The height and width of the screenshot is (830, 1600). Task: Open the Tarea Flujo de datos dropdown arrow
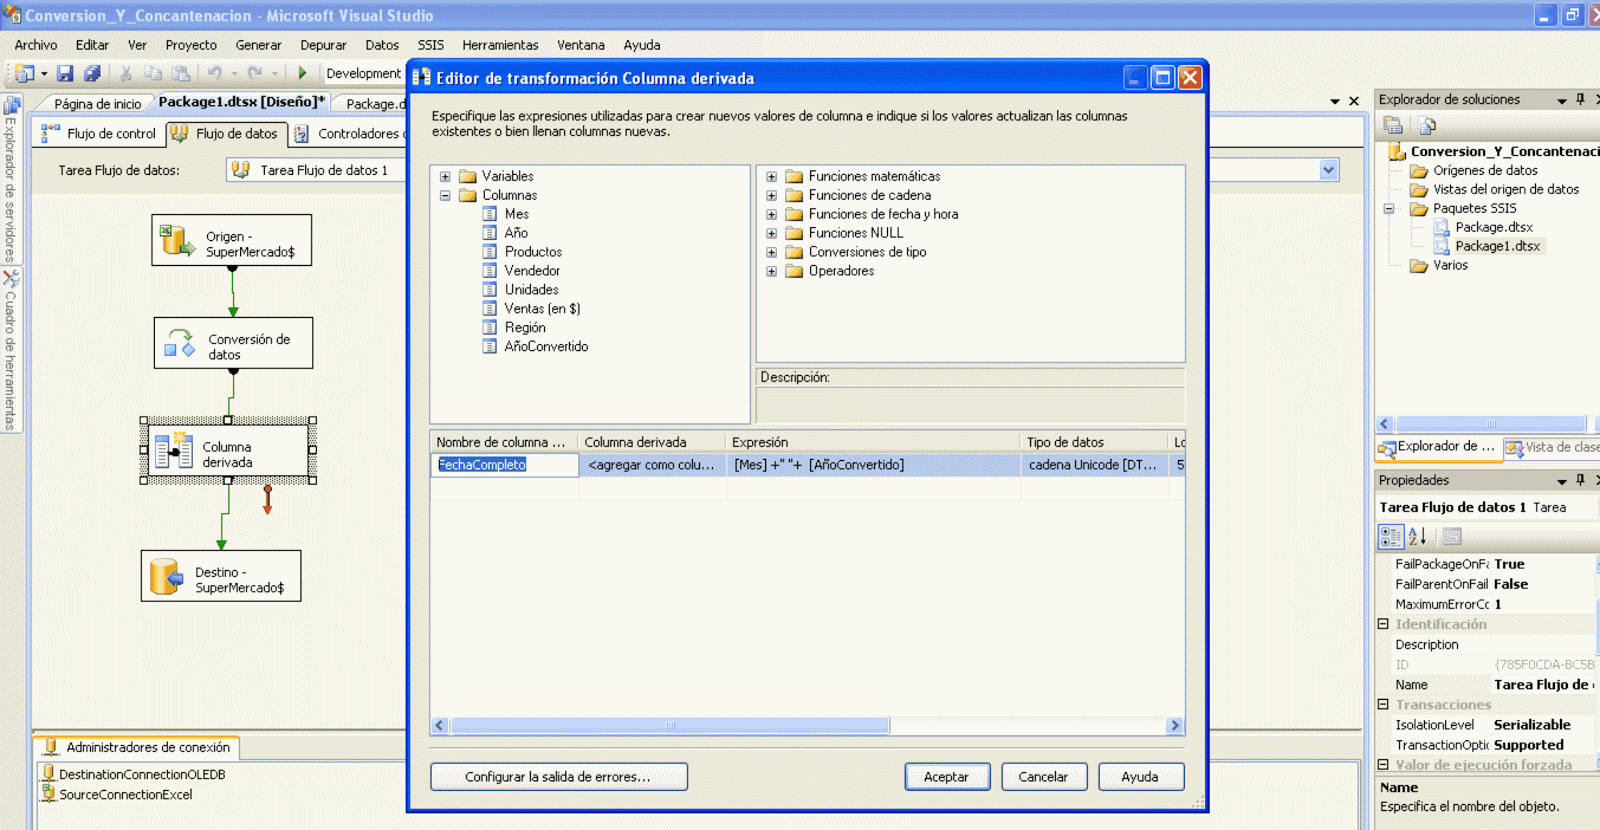click(x=1328, y=170)
